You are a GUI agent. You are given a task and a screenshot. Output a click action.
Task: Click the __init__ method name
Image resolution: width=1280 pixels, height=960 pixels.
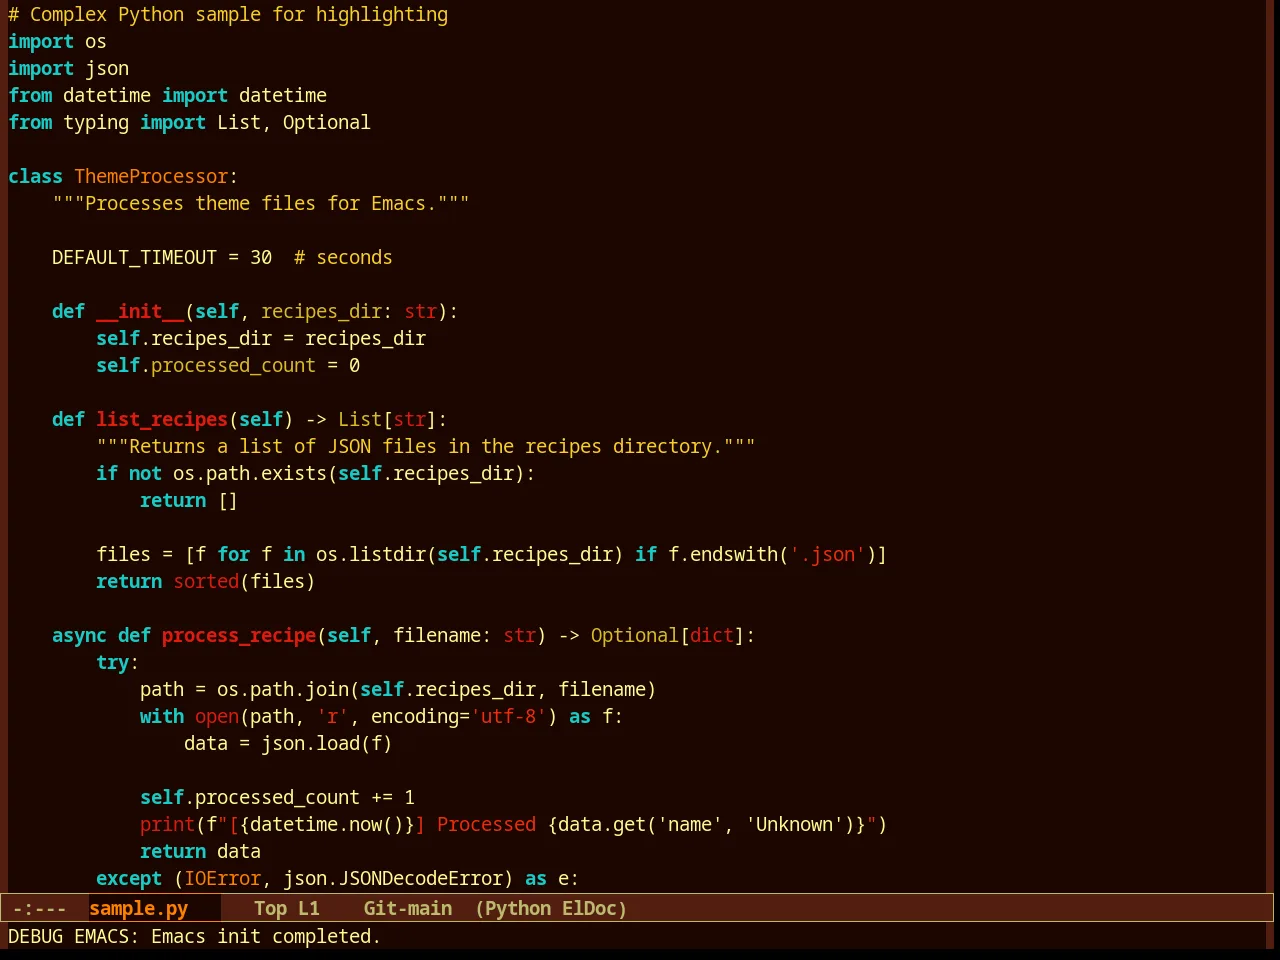[140, 311]
